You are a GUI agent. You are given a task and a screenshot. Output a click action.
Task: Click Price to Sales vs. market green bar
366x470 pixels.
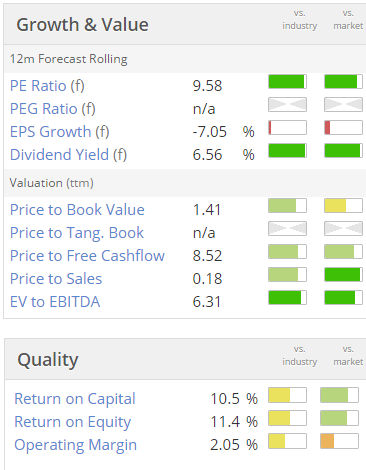click(x=343, y=275)
